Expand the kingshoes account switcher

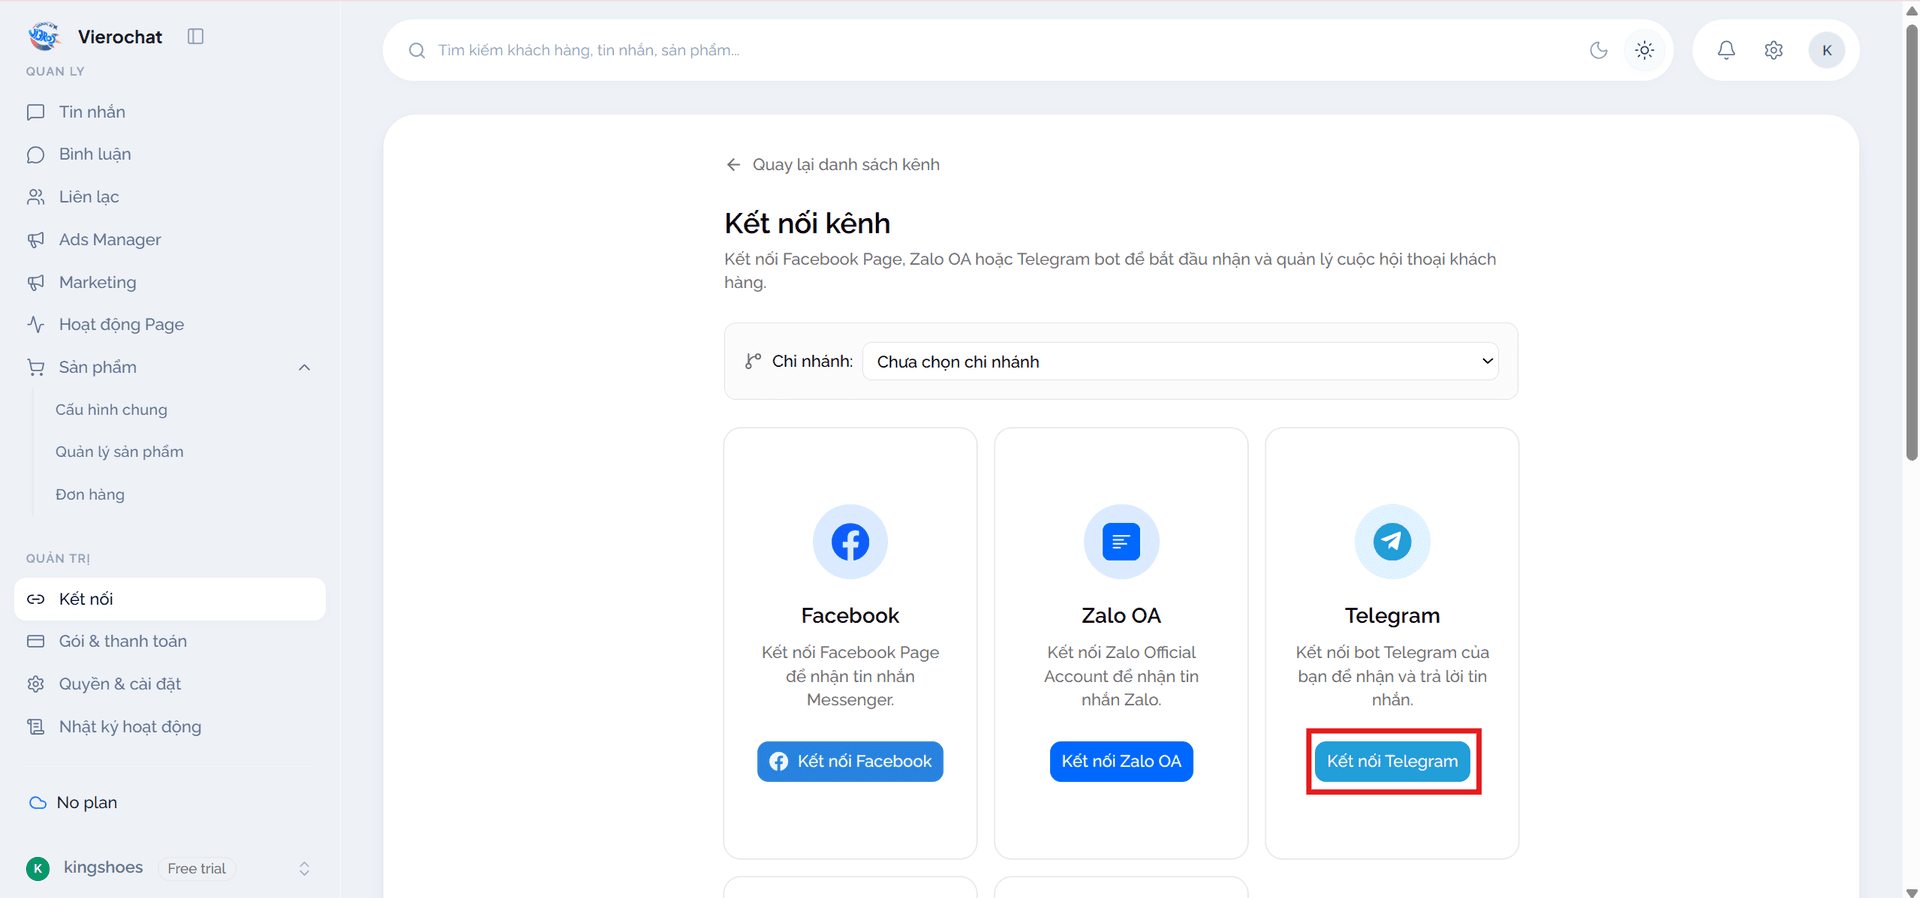[304, 868]
